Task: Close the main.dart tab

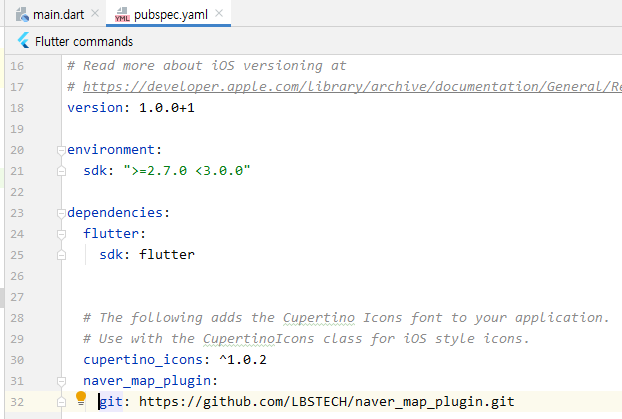Action: pyautogui.click(x=95, y=13)
